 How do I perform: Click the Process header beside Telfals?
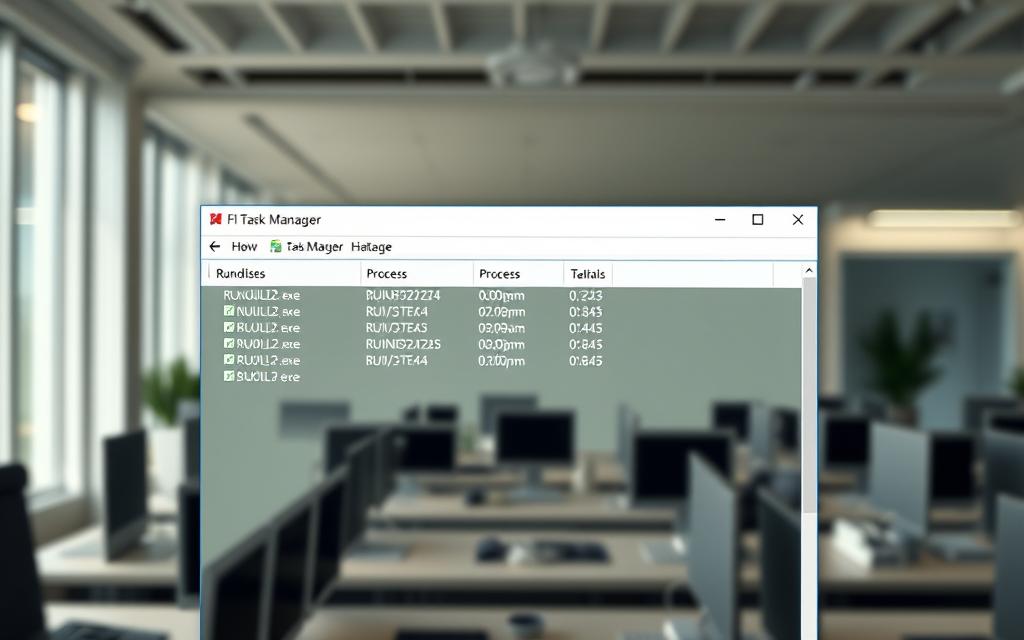point(499,274)
